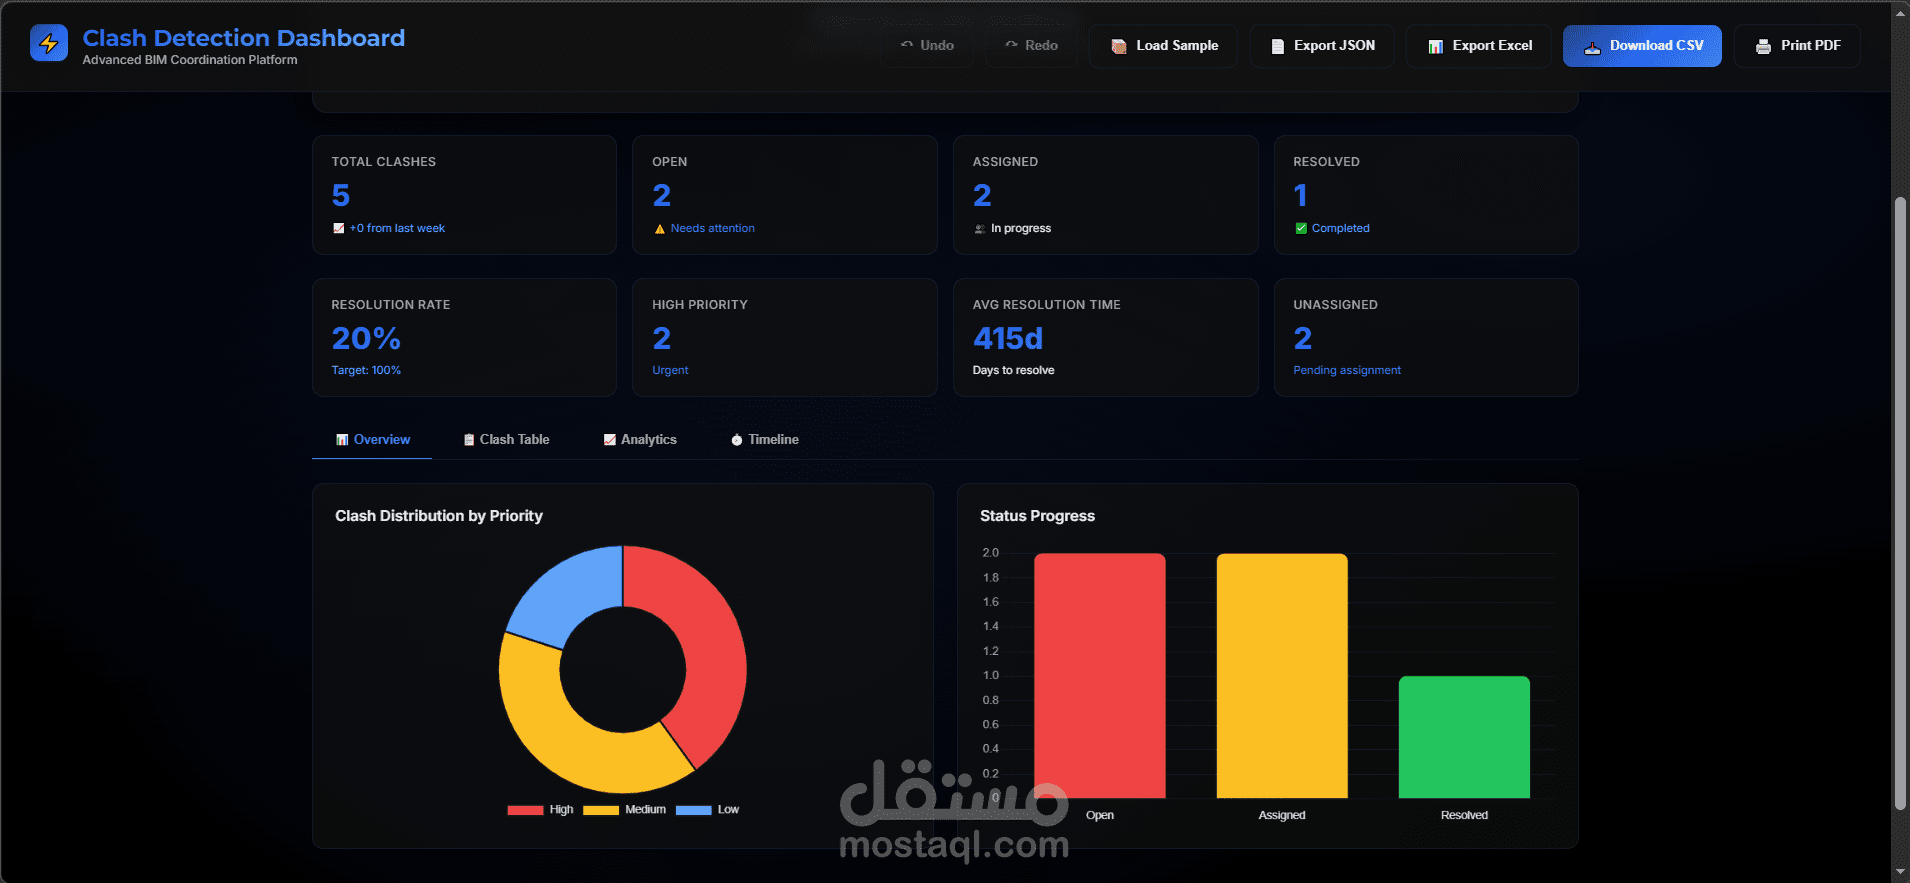Click the green Resolved bar

coord(1464,737)
